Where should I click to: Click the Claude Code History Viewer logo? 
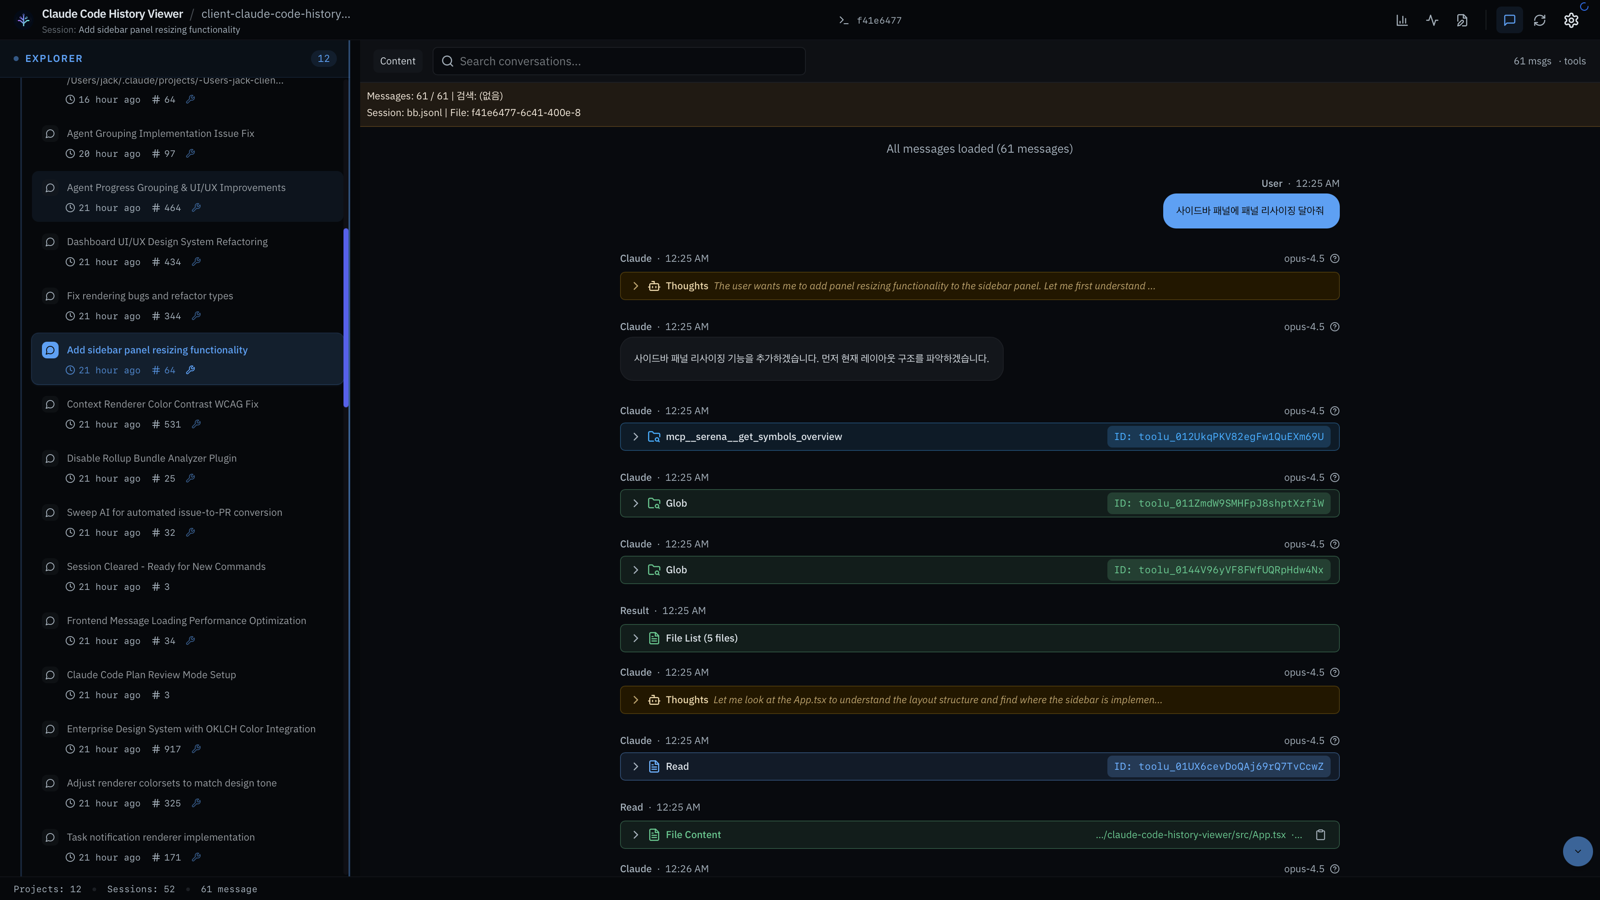coord(24,20)
